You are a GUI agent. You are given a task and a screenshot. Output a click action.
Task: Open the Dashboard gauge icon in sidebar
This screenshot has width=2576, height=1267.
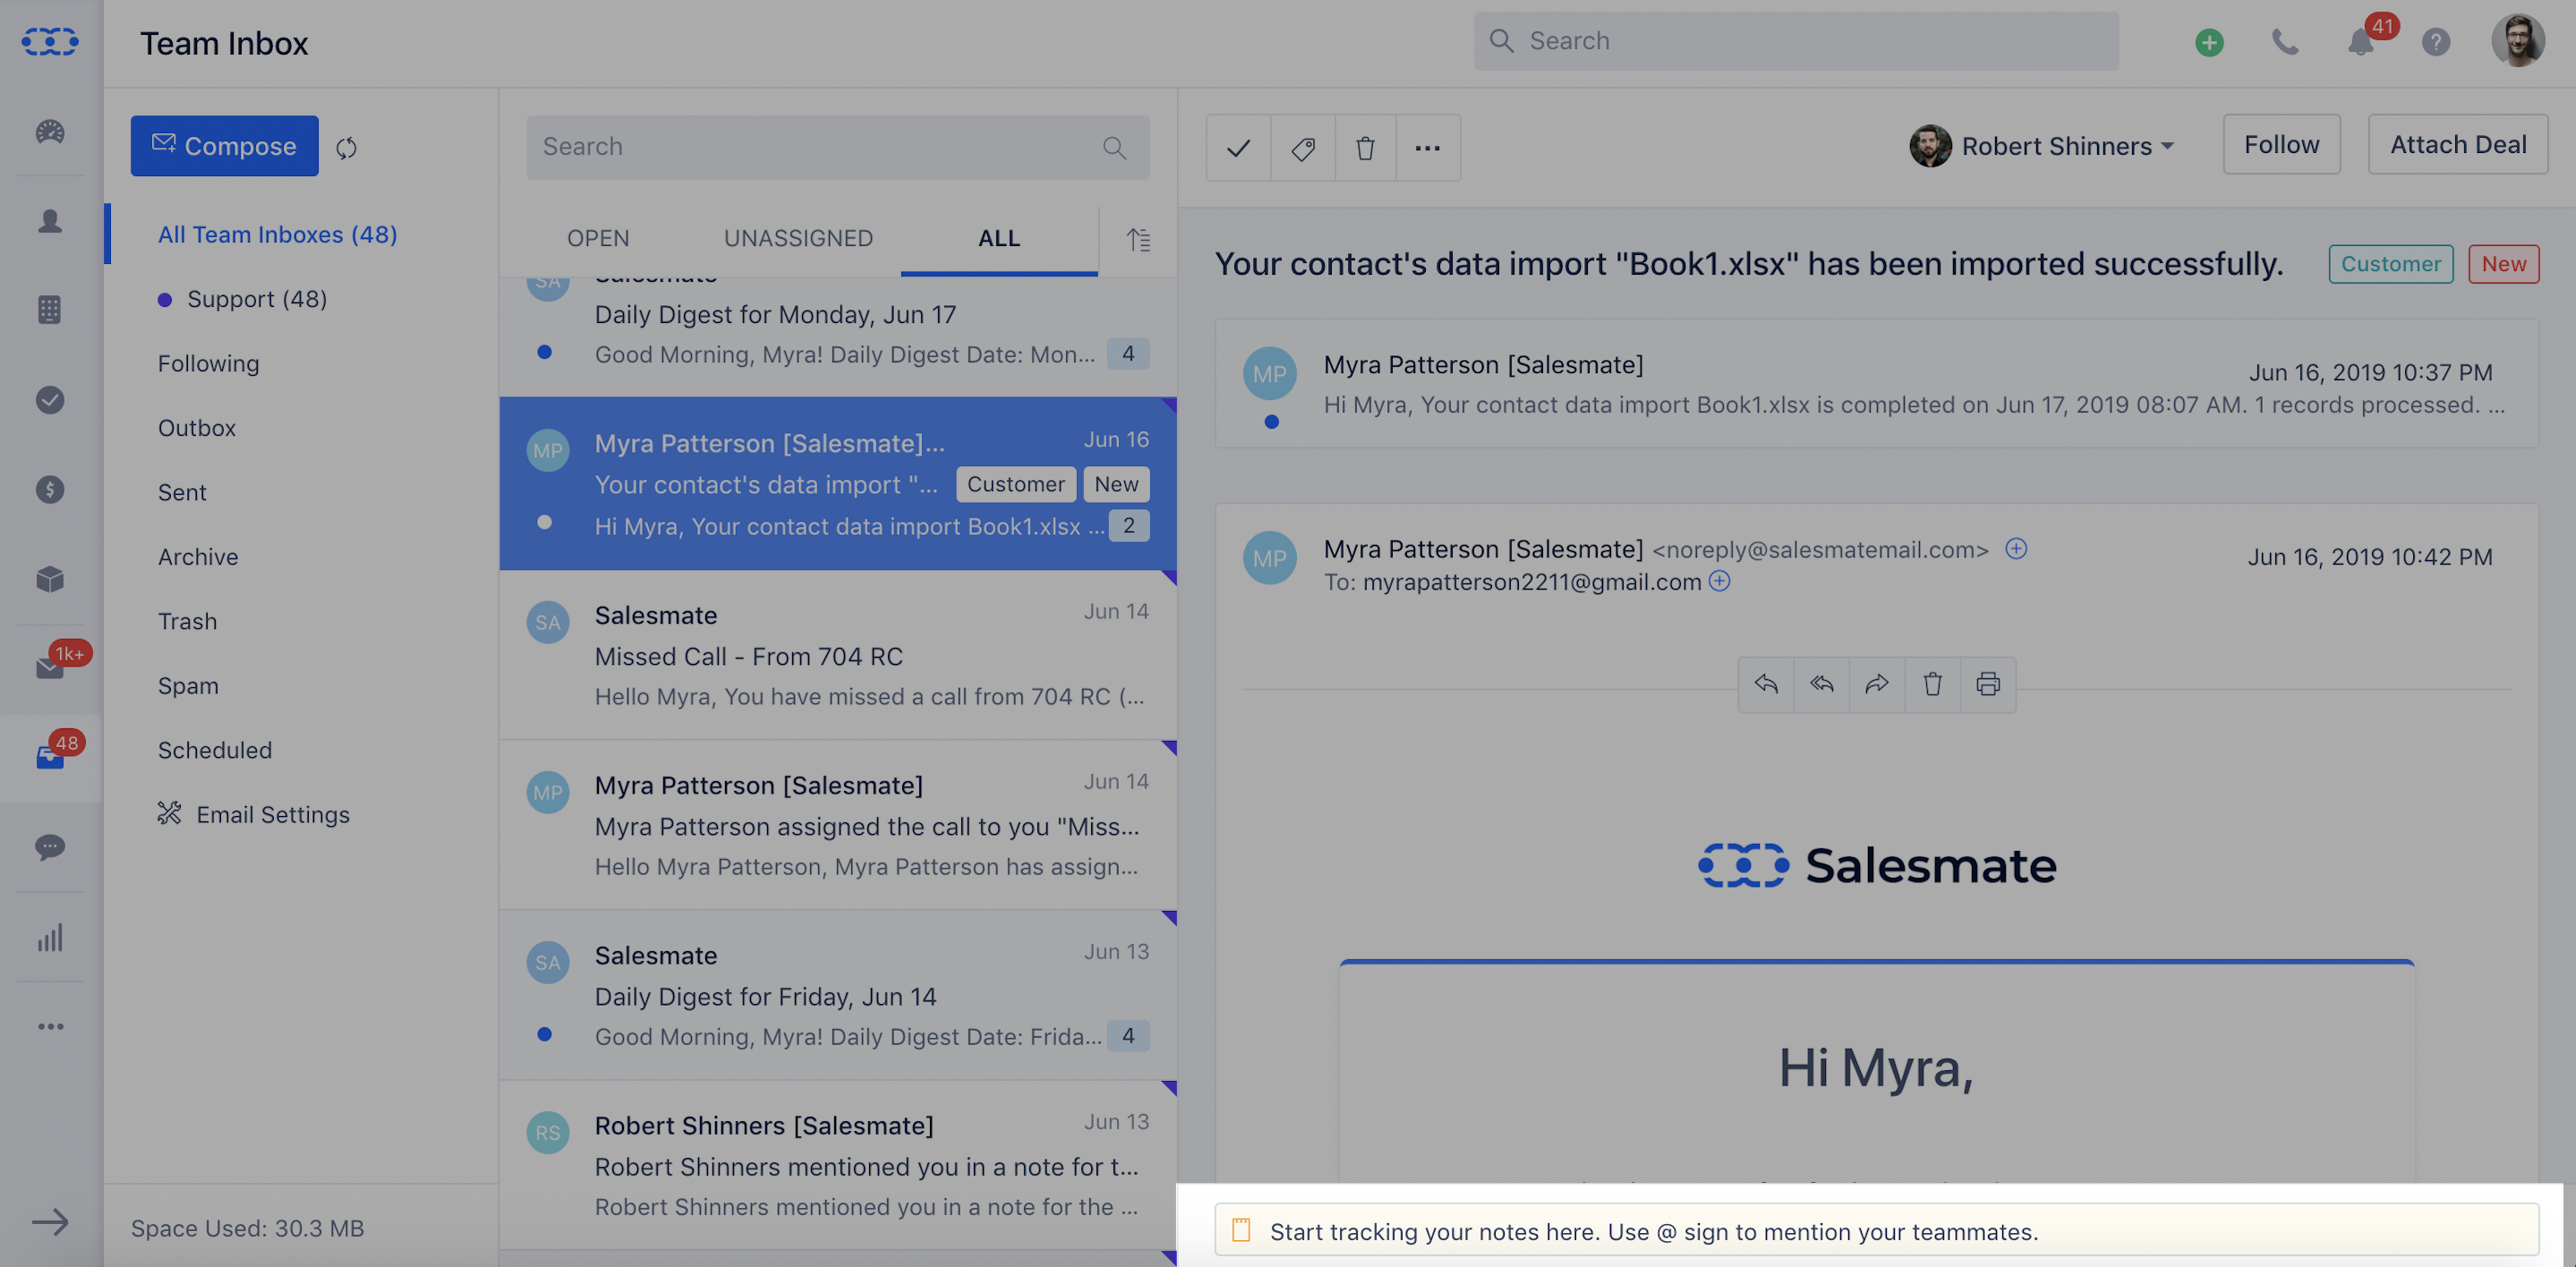(50, 131)
